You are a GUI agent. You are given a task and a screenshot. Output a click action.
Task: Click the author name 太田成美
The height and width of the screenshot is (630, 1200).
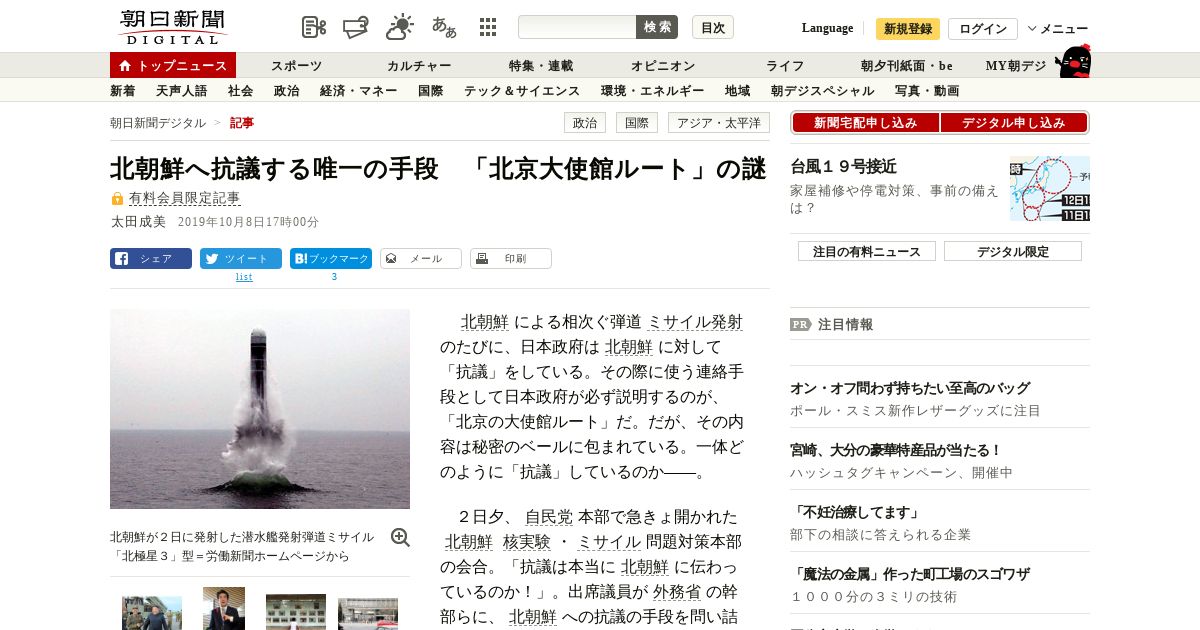(138, 222)
